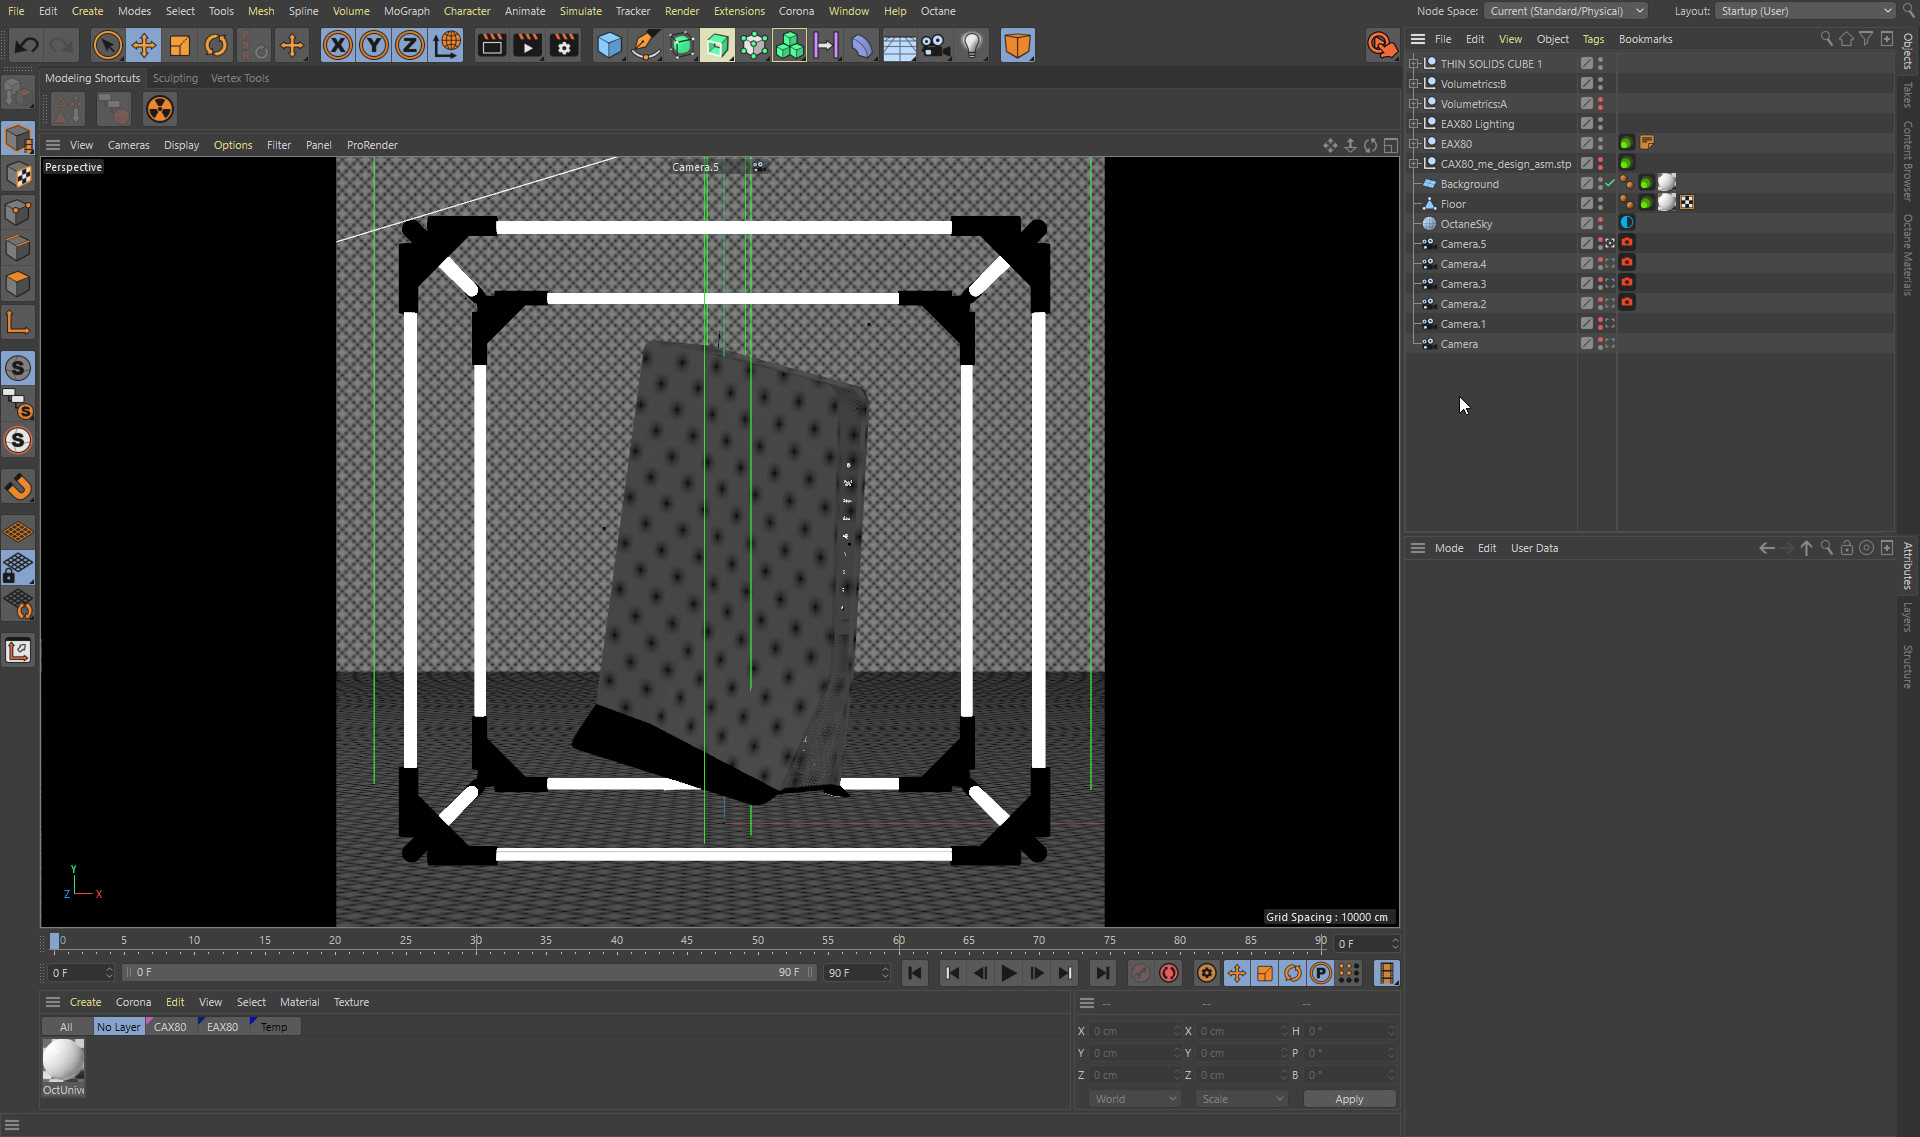Open the Octane menu
This screenshot has width=1920, height=1137.
(x=938, y=11)
